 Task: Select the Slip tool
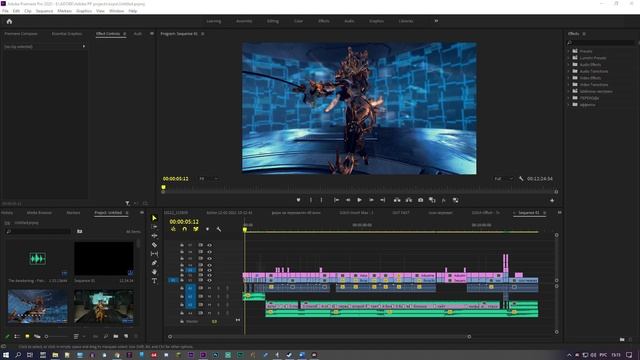(154, 254)
